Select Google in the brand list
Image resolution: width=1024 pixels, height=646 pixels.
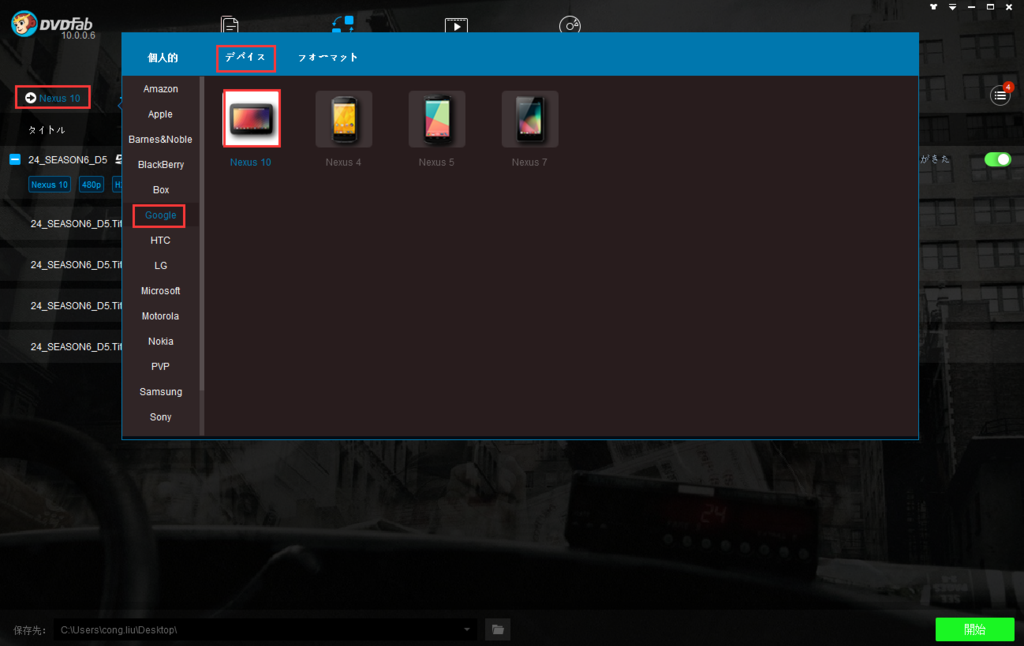[161, 215]
